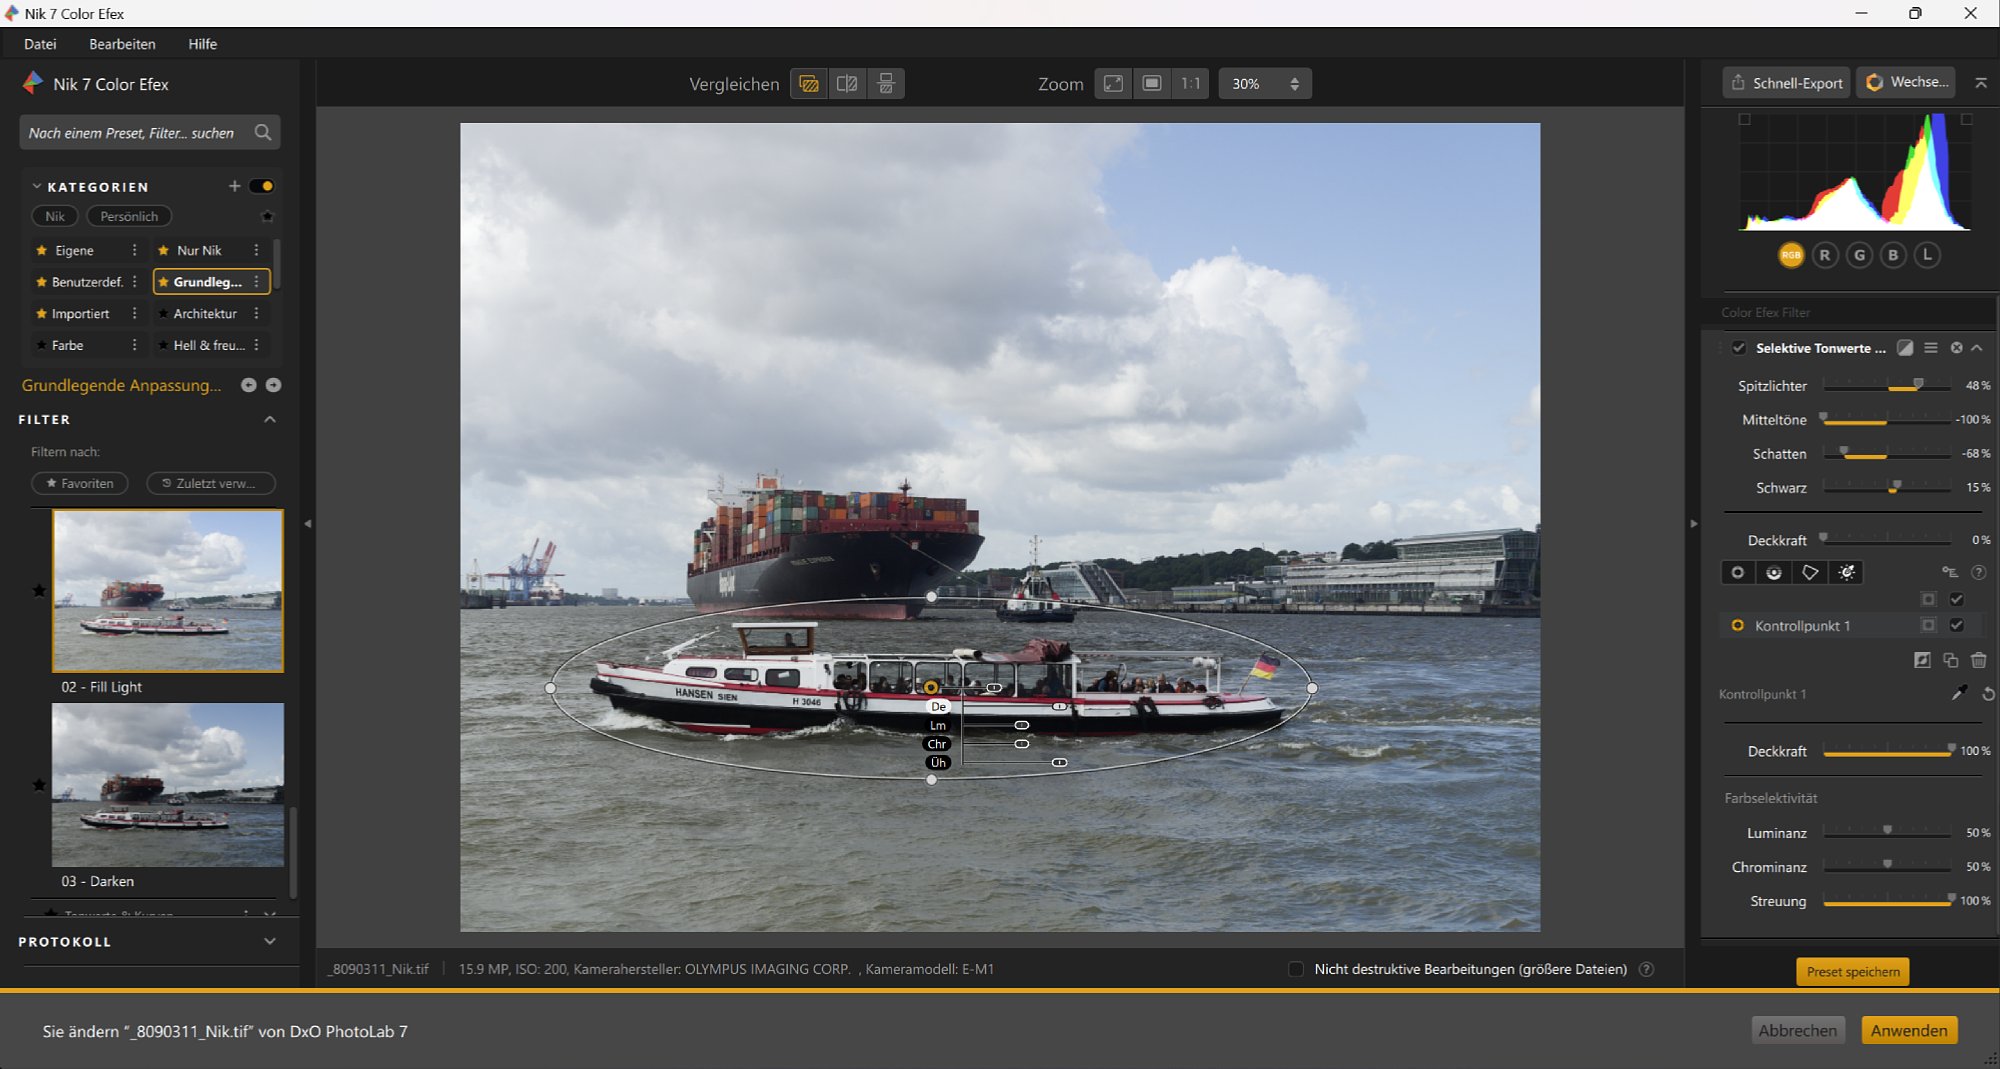Show the RGB histogram channel
2000x1069 pixels.
tap(1791, 255)
